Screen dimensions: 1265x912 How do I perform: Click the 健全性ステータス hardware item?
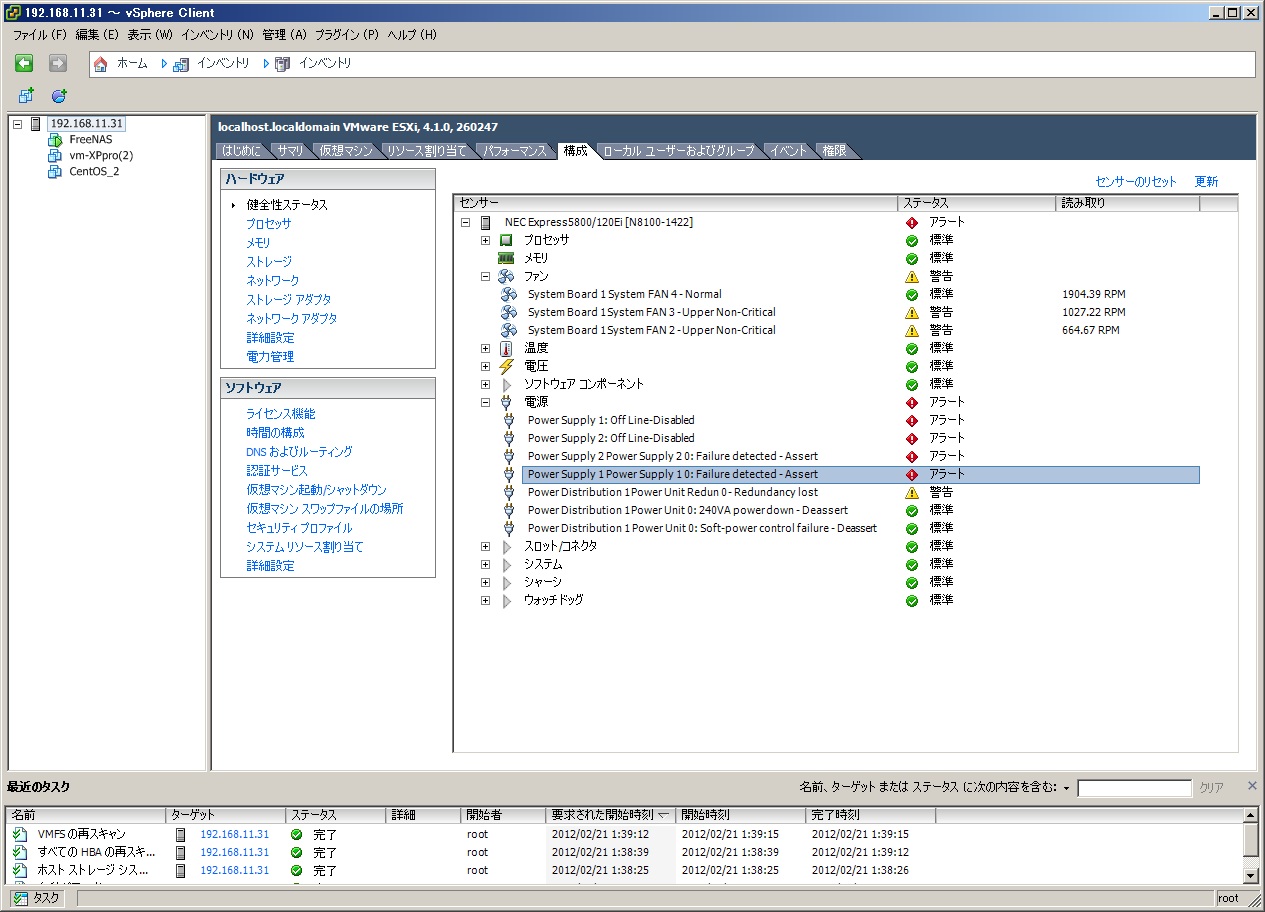point(287,204)
